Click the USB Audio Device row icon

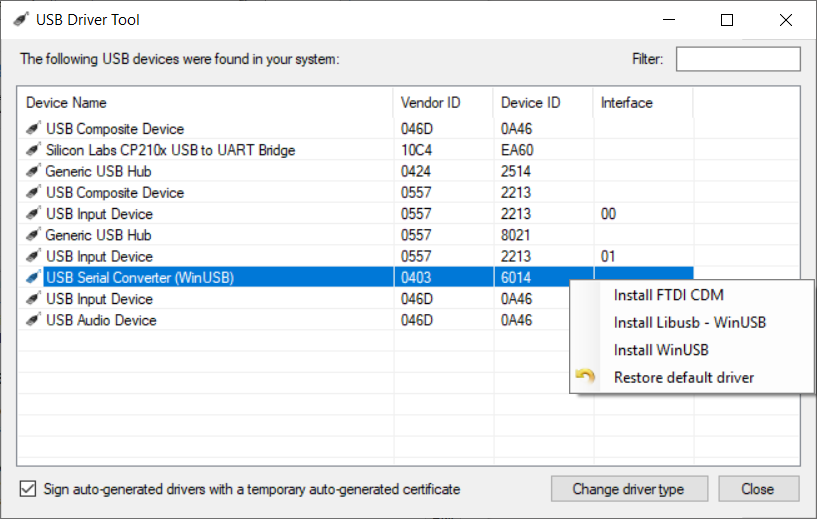pyautogui.click(x=33, y=320)
